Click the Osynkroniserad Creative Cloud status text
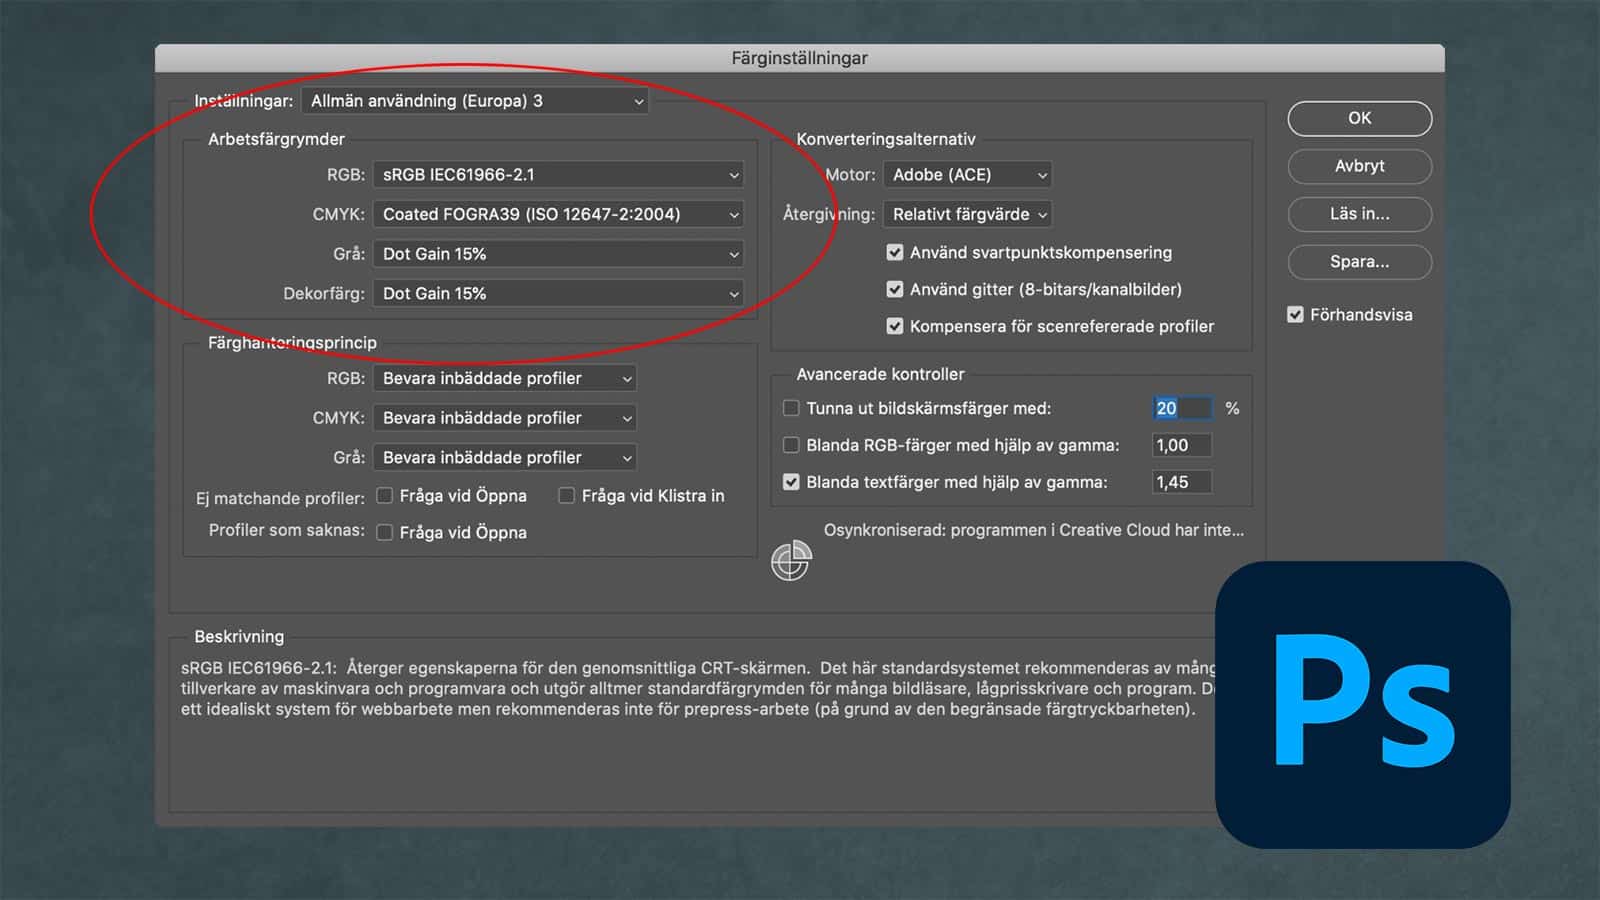The height and width of the screenshot is (900, 1600). coord(1034,530)
